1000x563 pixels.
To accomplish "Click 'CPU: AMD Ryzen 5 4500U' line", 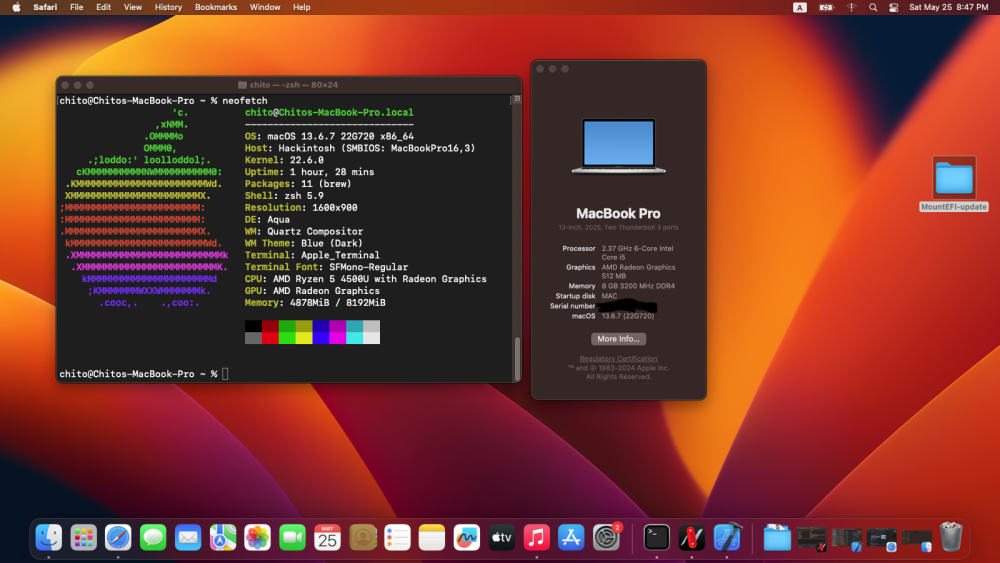I will coord(365,279).
